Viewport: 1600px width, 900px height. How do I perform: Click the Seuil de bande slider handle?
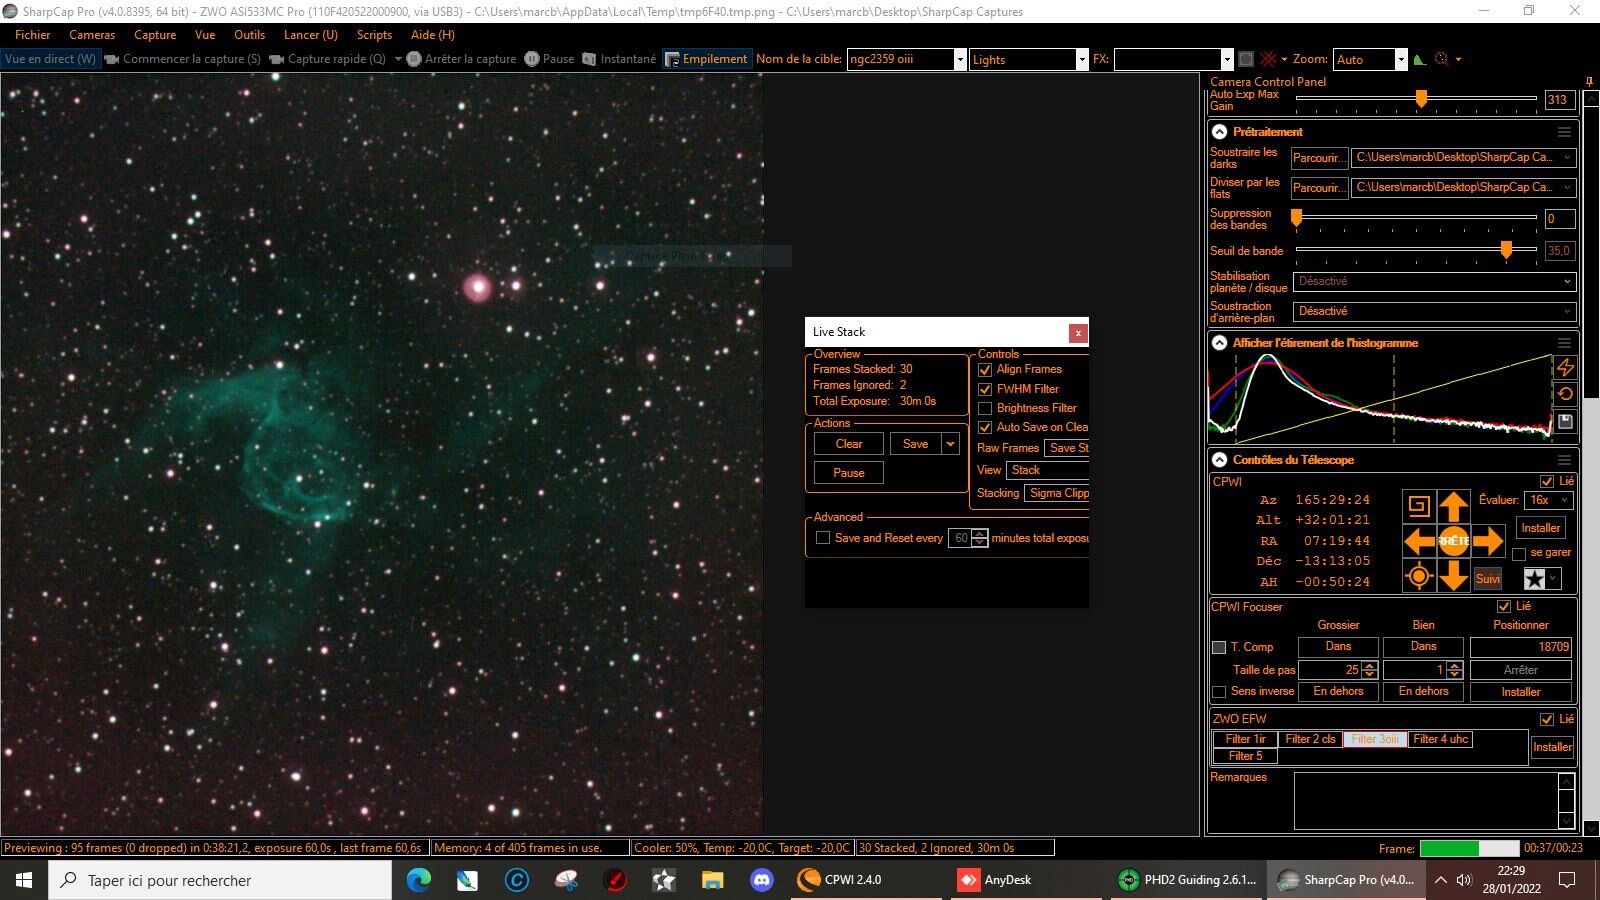click(1506, 250)
